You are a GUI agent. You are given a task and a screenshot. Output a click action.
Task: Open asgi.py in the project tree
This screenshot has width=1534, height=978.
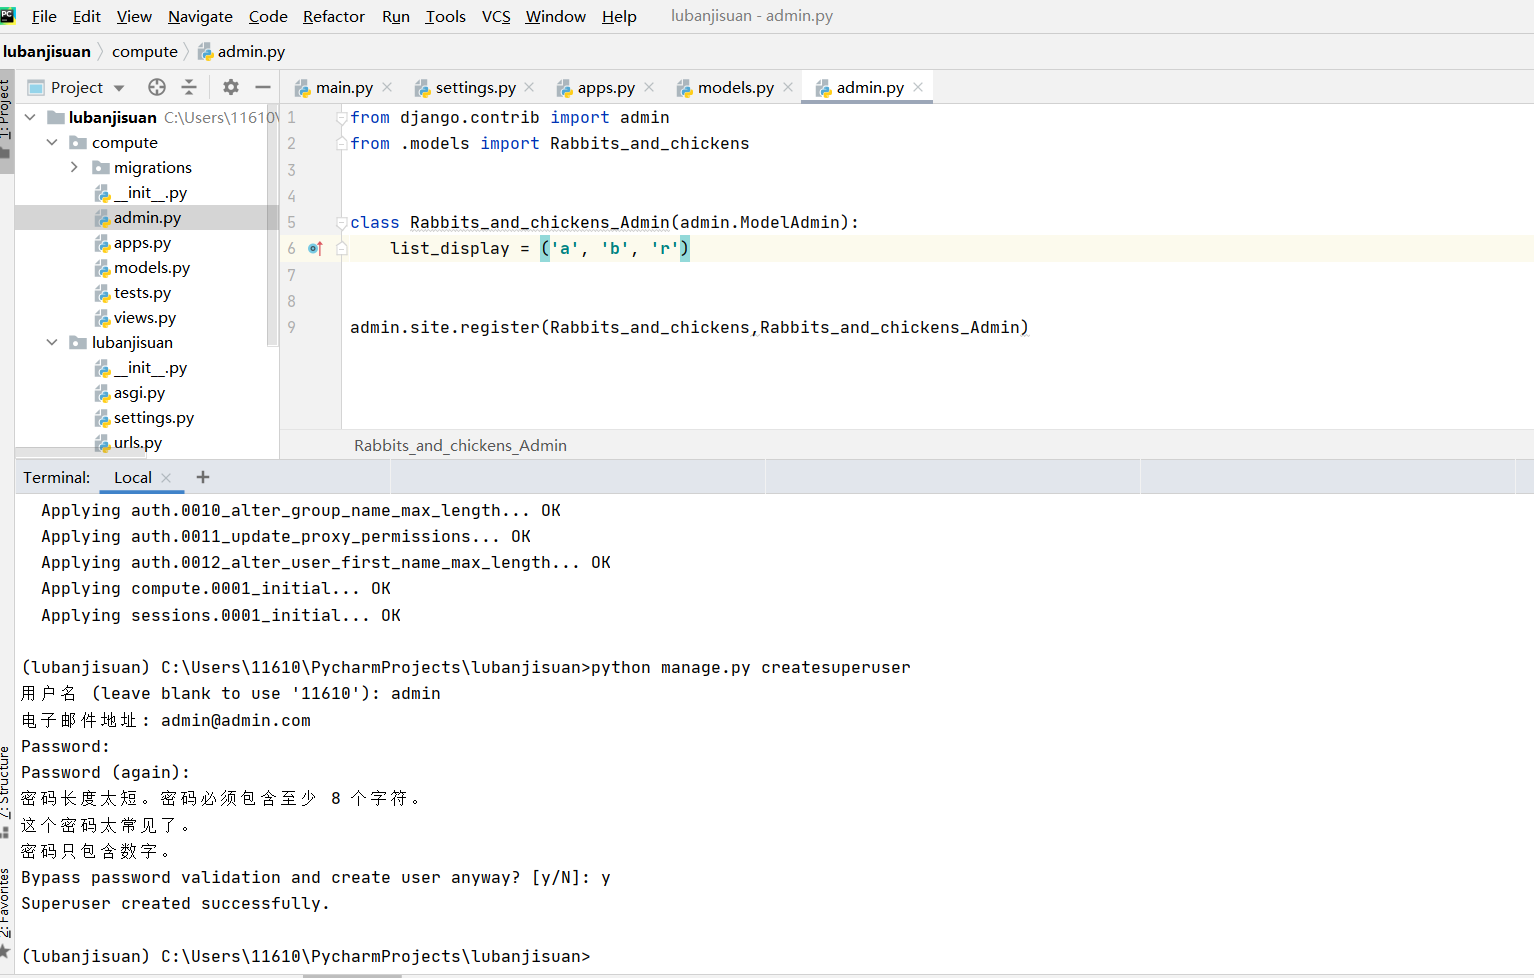pos(139,392)
